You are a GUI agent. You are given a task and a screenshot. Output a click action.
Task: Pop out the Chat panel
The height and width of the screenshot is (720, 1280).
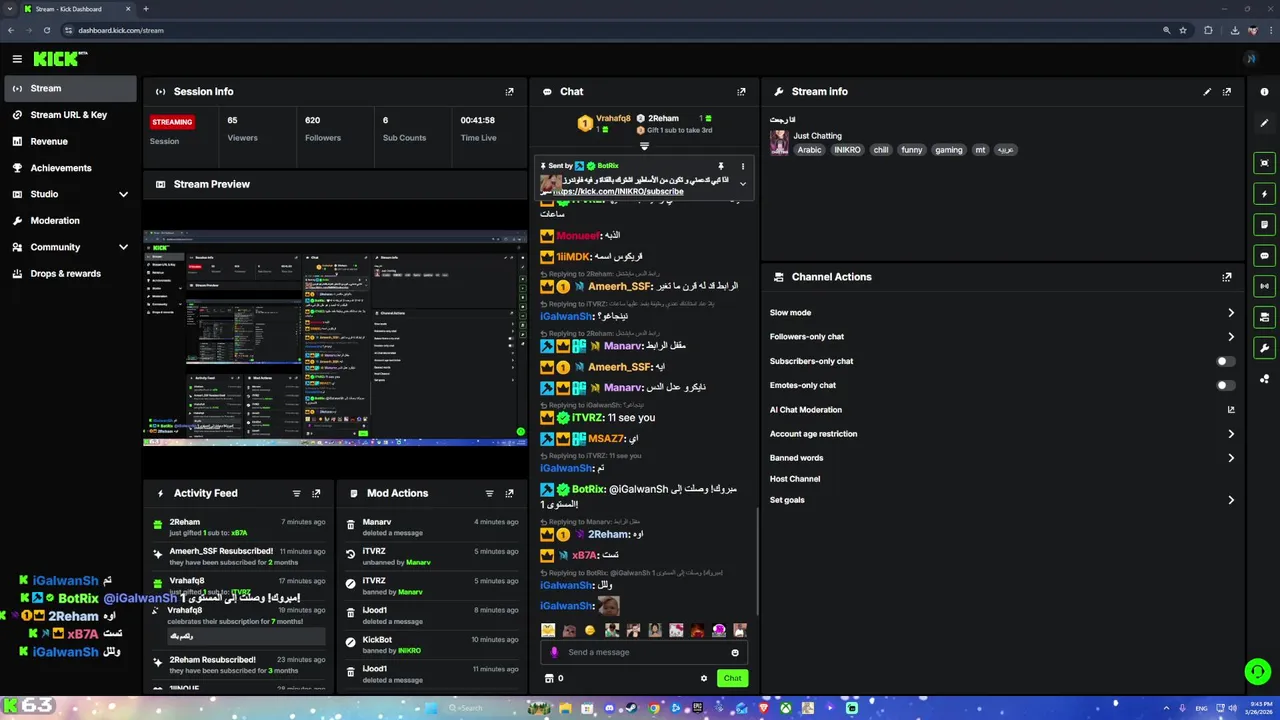pyautogui.click(x=741, y=91)
